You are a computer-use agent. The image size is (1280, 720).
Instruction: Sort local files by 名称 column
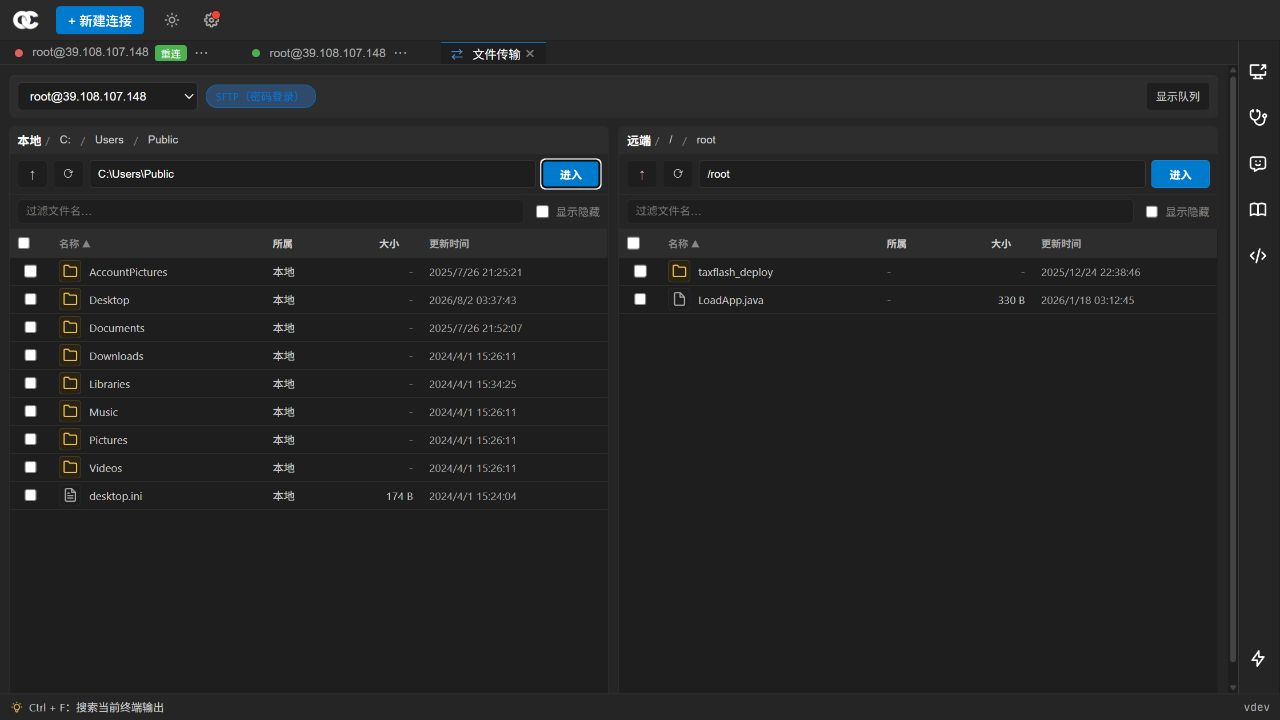pyautogui.click(x=74, y=244)
